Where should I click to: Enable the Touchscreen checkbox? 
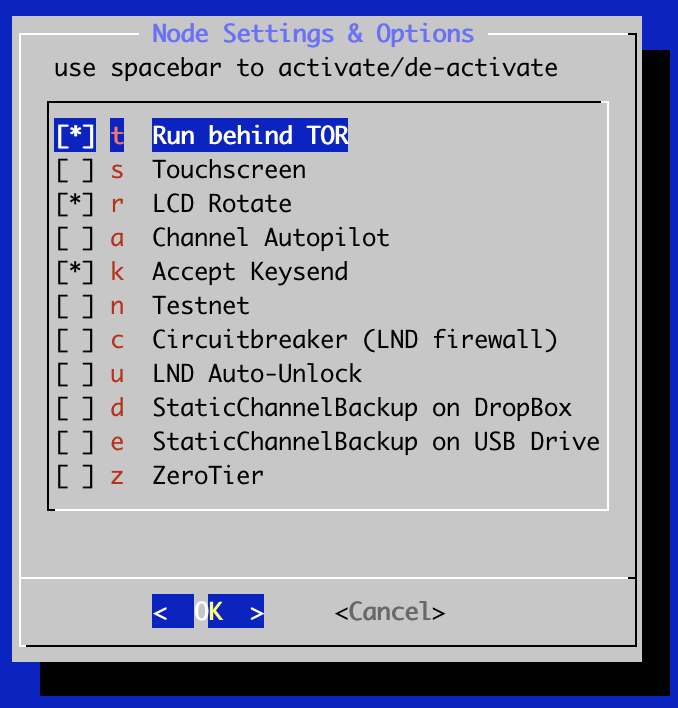[x=75, y=170]
